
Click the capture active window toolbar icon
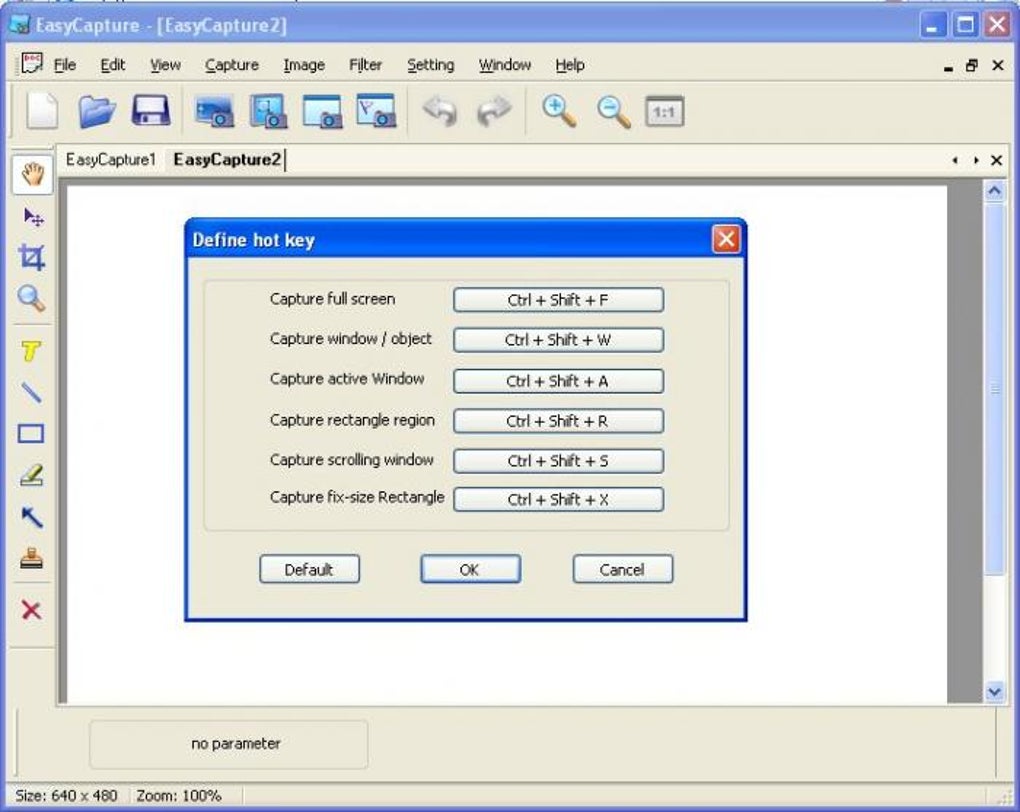point(322,111)
